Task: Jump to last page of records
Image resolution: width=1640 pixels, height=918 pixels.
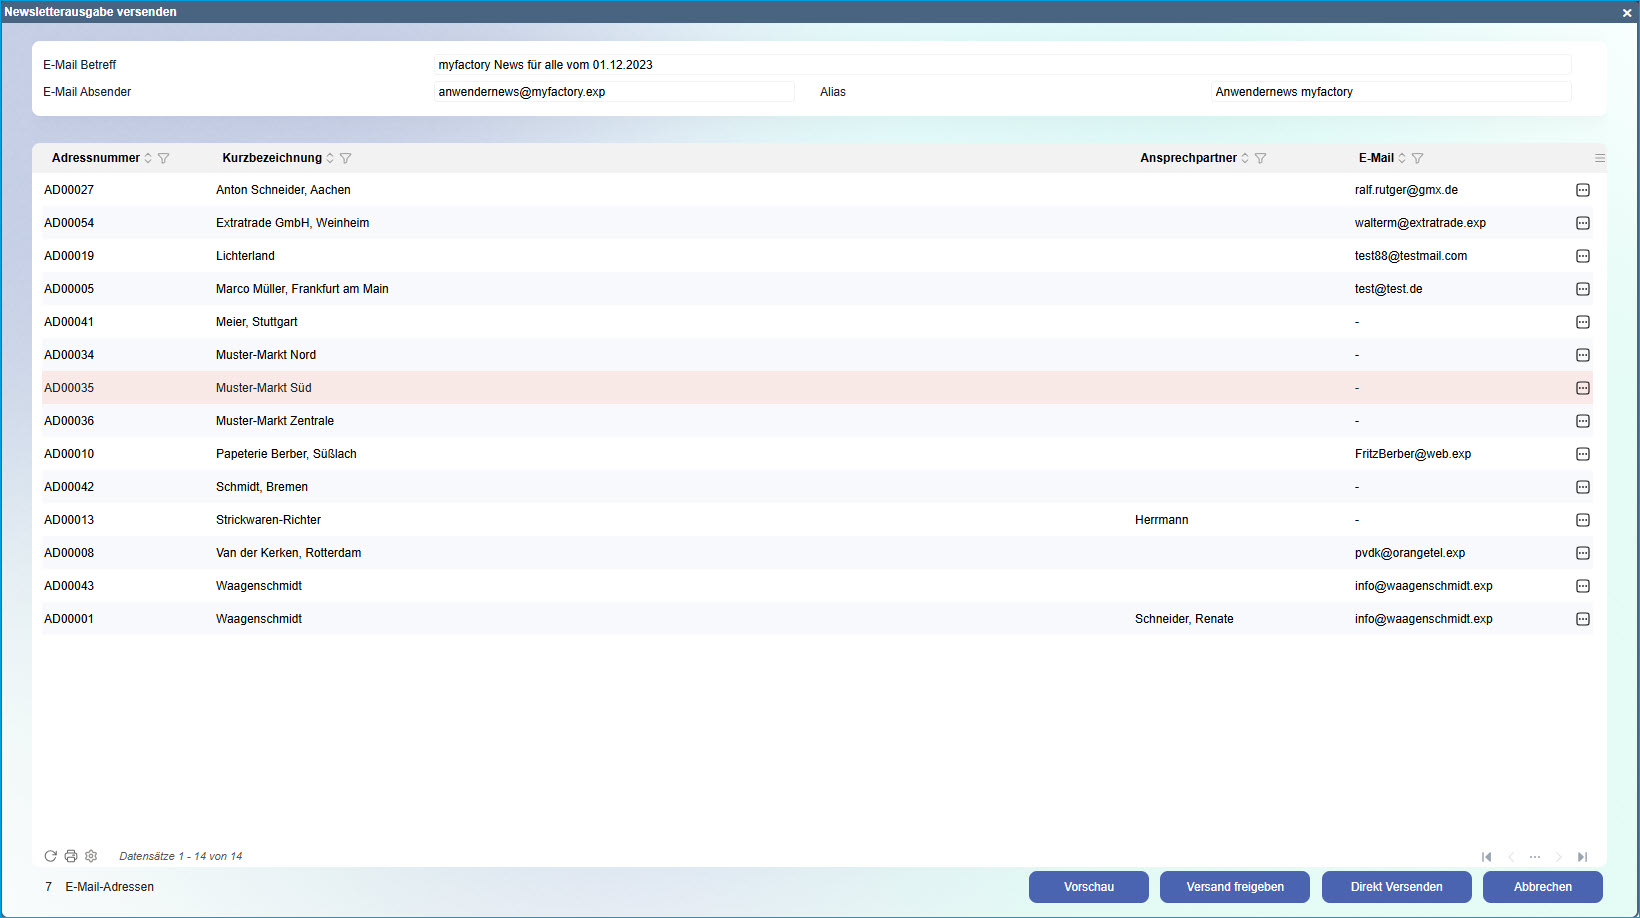Action: (x=1582, y=857)
